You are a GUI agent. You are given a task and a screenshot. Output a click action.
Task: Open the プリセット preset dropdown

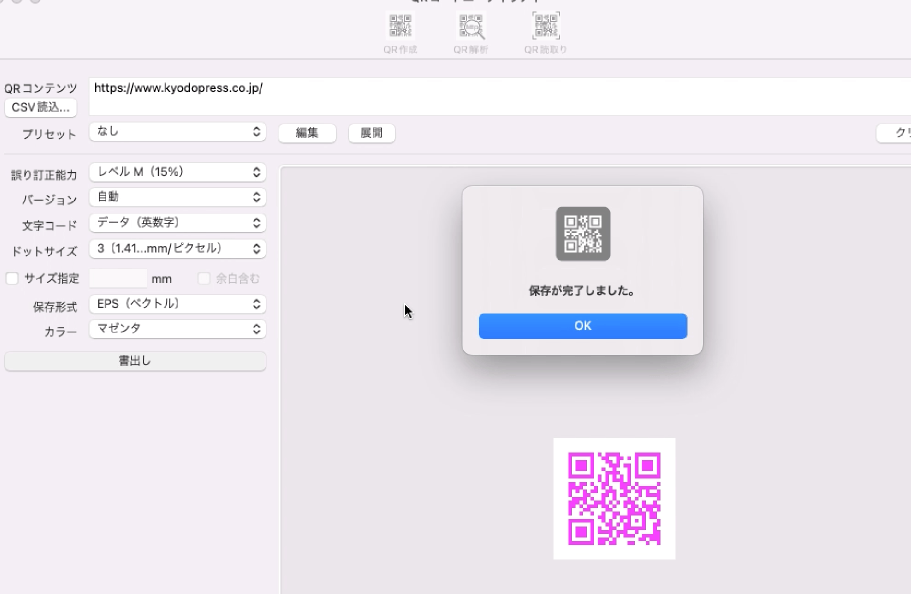177,133
